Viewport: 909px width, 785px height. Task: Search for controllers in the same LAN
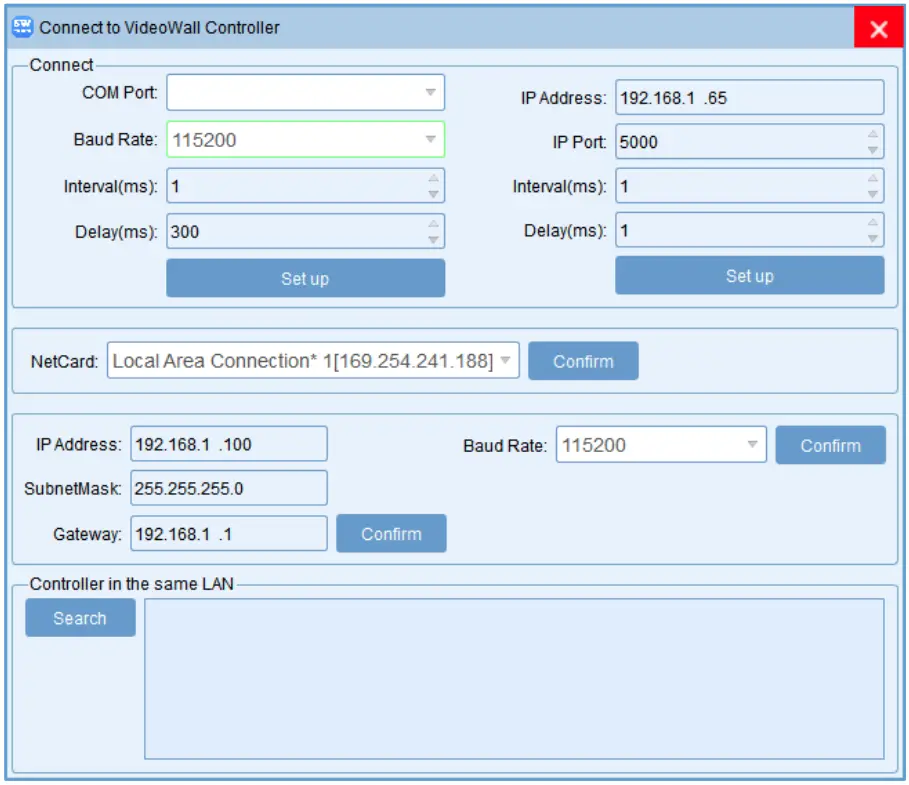point(80,618)
